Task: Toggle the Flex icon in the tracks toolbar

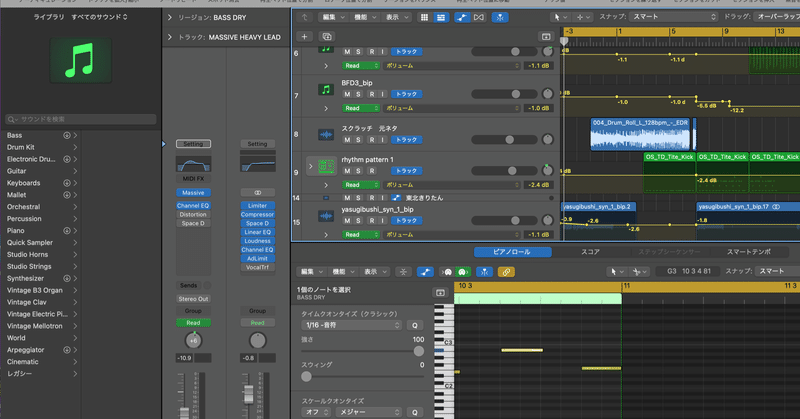Action: coord(479,17)
